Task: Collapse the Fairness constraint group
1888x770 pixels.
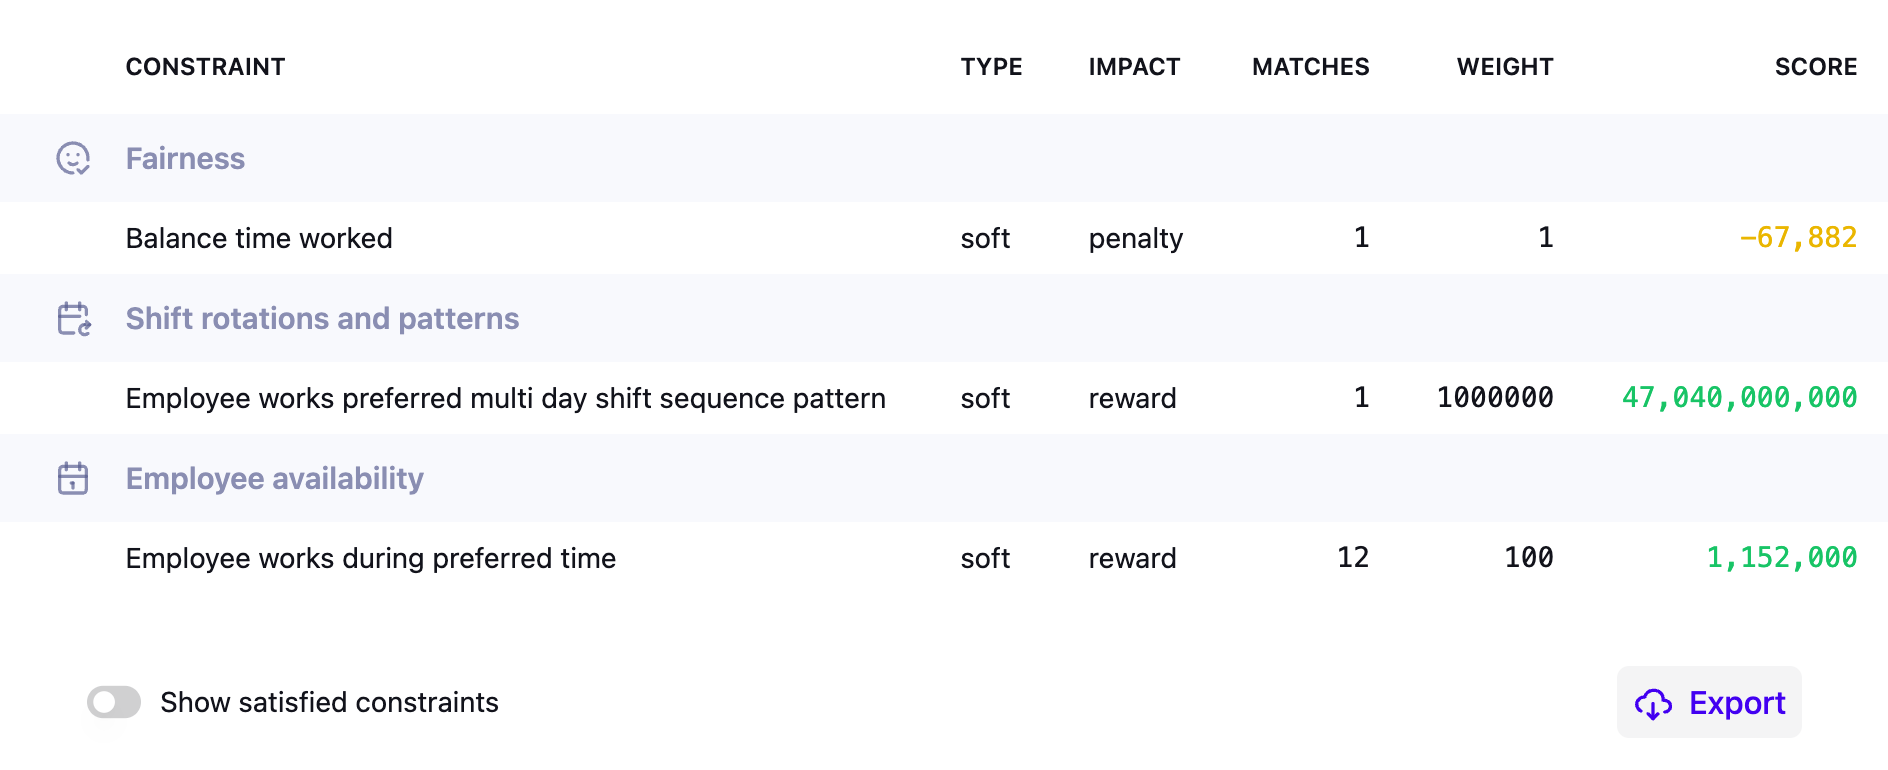Action: coord(185,158)
